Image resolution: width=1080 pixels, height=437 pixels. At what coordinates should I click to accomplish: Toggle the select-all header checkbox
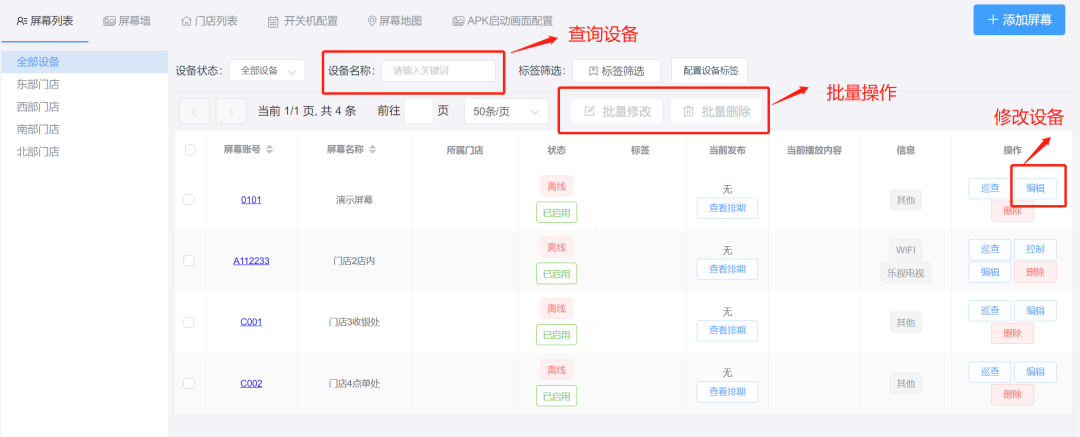191,150
